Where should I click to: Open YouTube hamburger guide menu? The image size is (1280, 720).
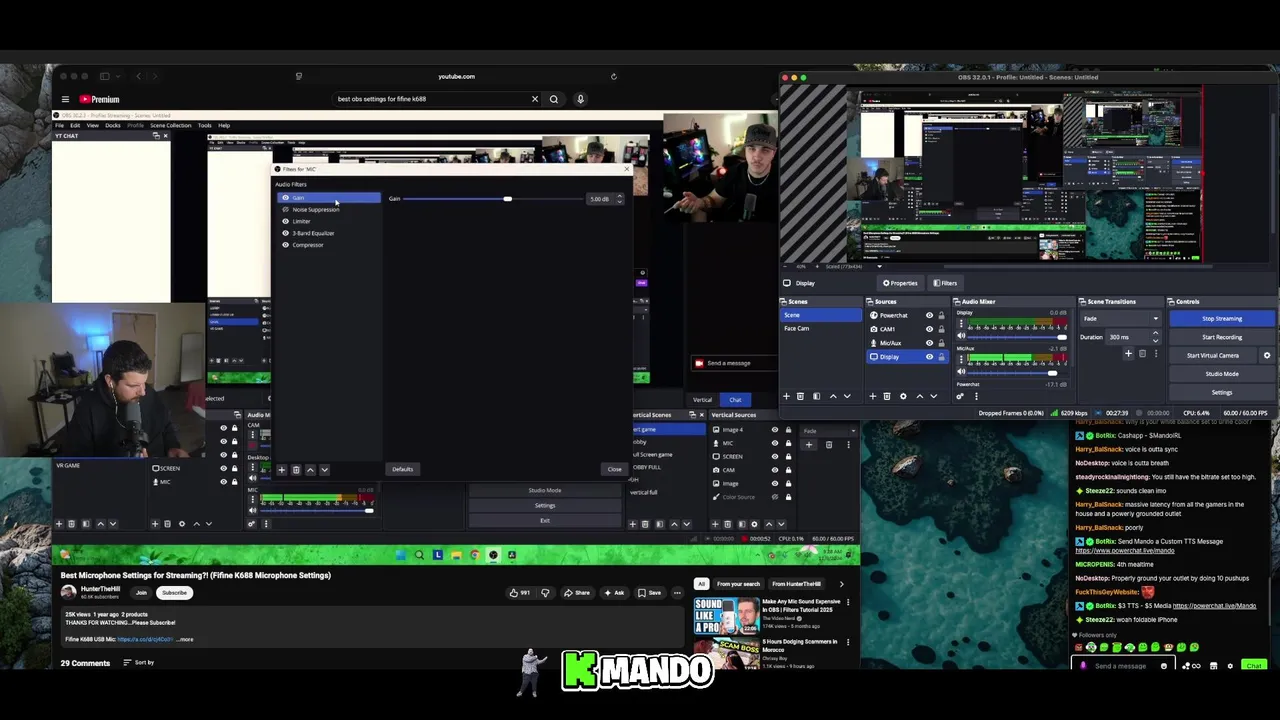click(65, 99)
